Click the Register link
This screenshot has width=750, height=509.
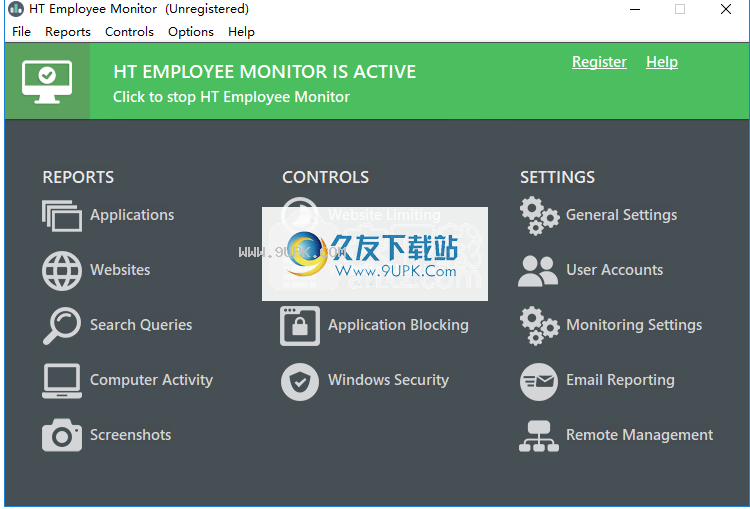tap(599, 62)
